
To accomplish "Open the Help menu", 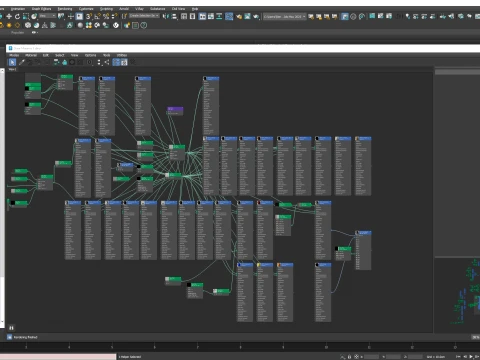I will [x=195, y=9].
